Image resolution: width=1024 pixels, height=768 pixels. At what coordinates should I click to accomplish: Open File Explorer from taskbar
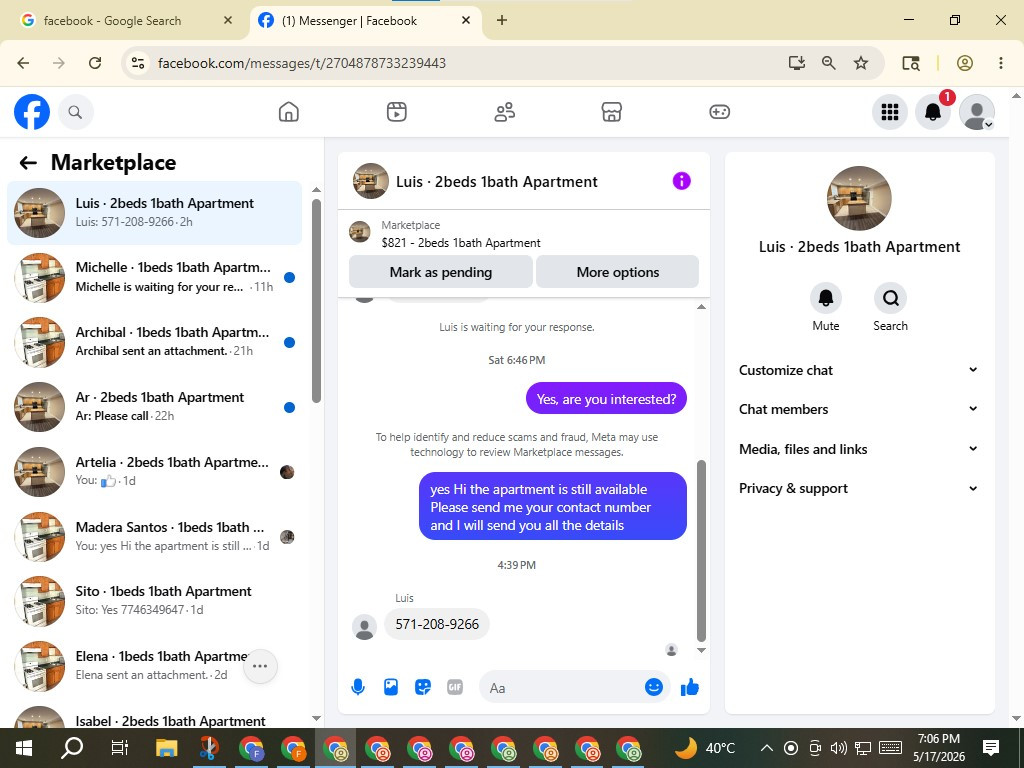[x=167, y=748]
